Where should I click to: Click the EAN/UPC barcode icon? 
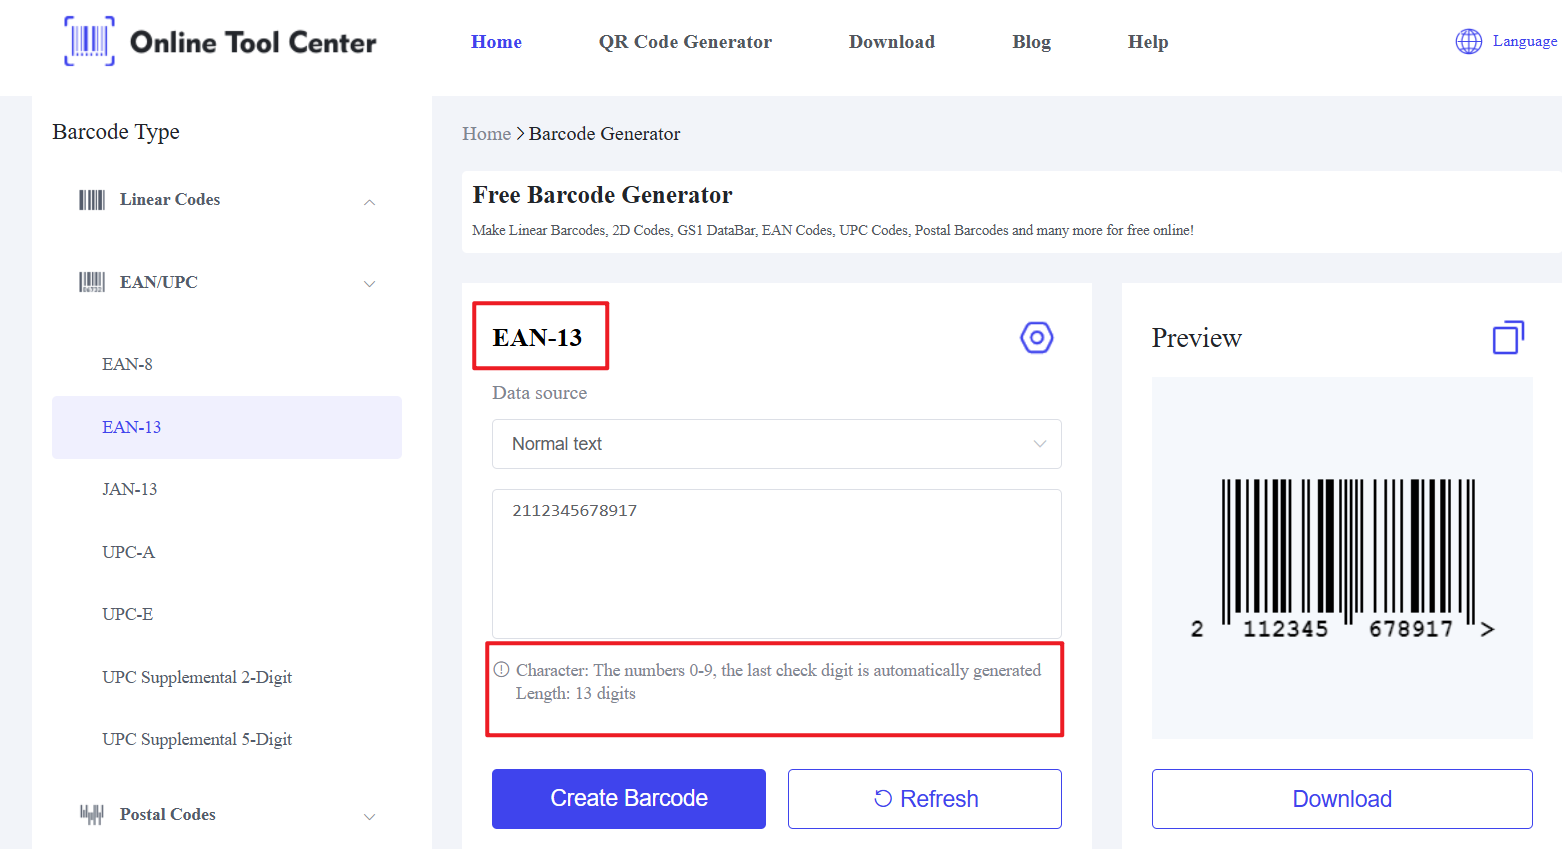point(92,282)
